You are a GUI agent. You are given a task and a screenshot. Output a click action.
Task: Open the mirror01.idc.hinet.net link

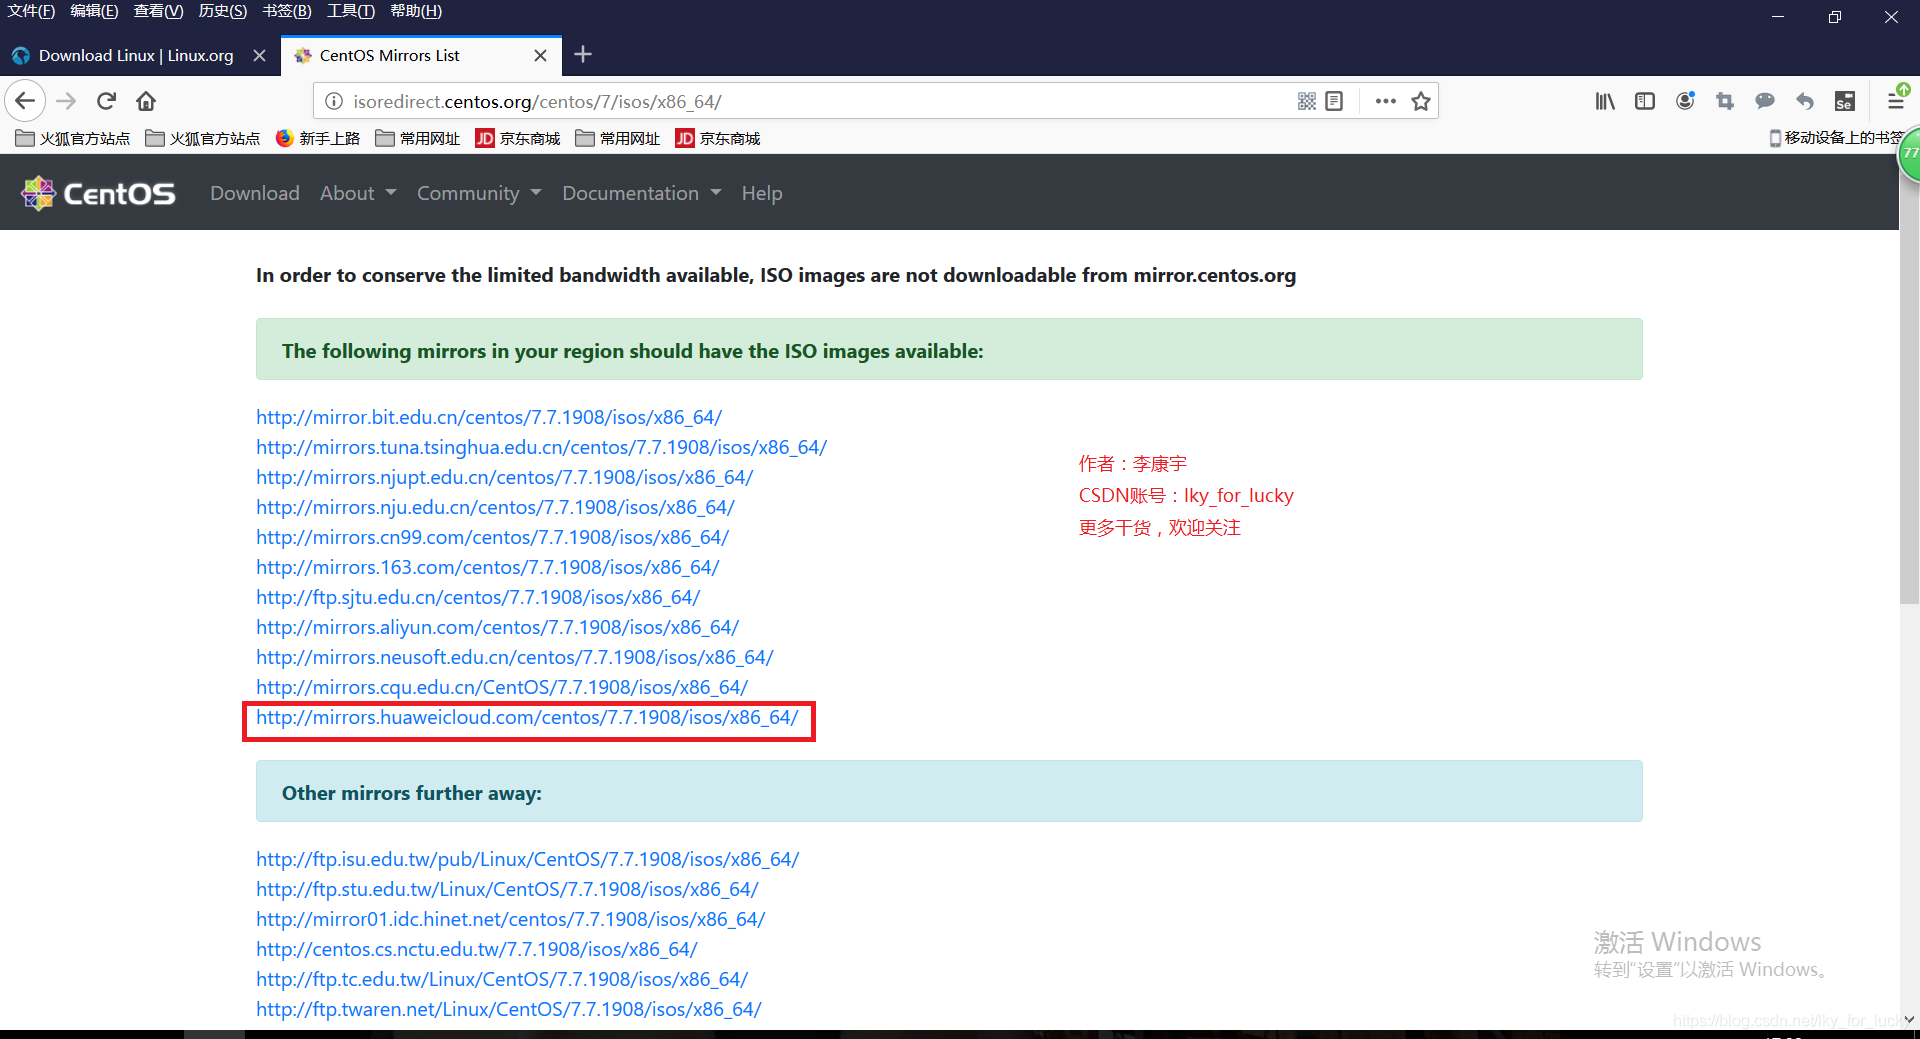[510, 919]
